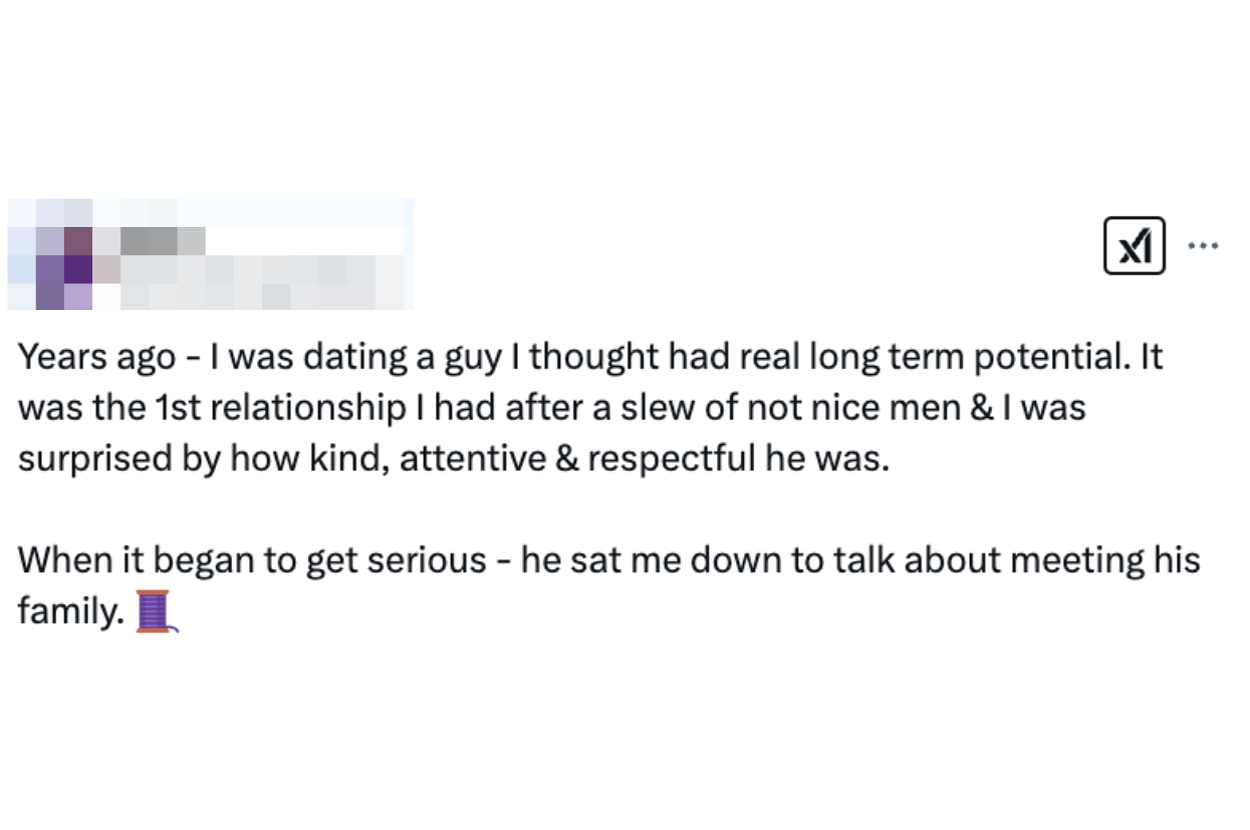1250x830 pixels.
Task: Click the word "family." on last line
Action: click(x=69, y=610)
